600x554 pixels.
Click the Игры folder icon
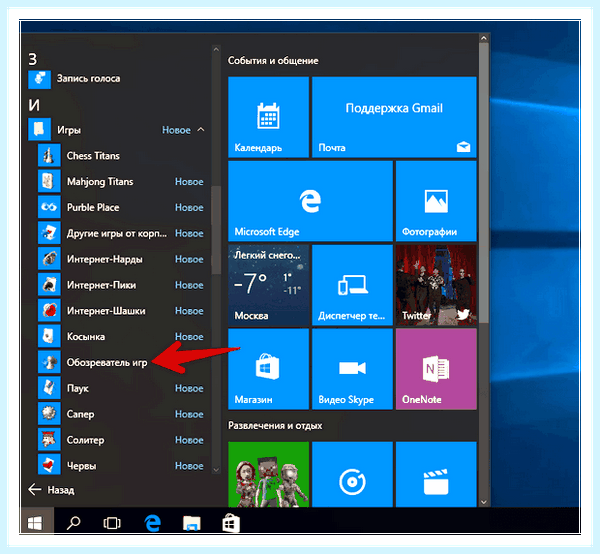pyautogui.click(x=39, y=130)
